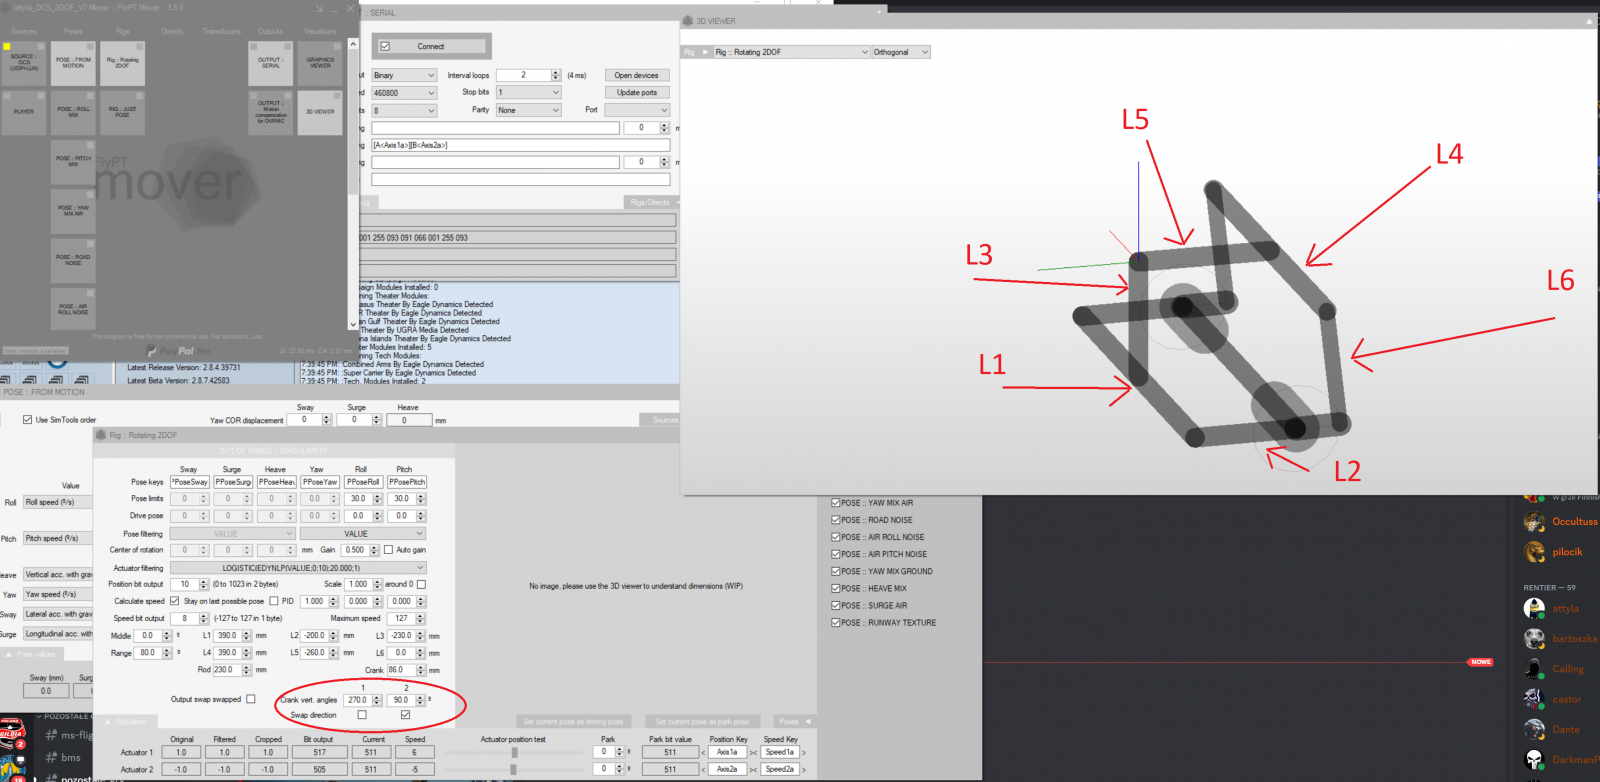Screen dimensions: 1600x782
Task: Switch to the Visualizers tab in Mover
Action: point(320,32)
